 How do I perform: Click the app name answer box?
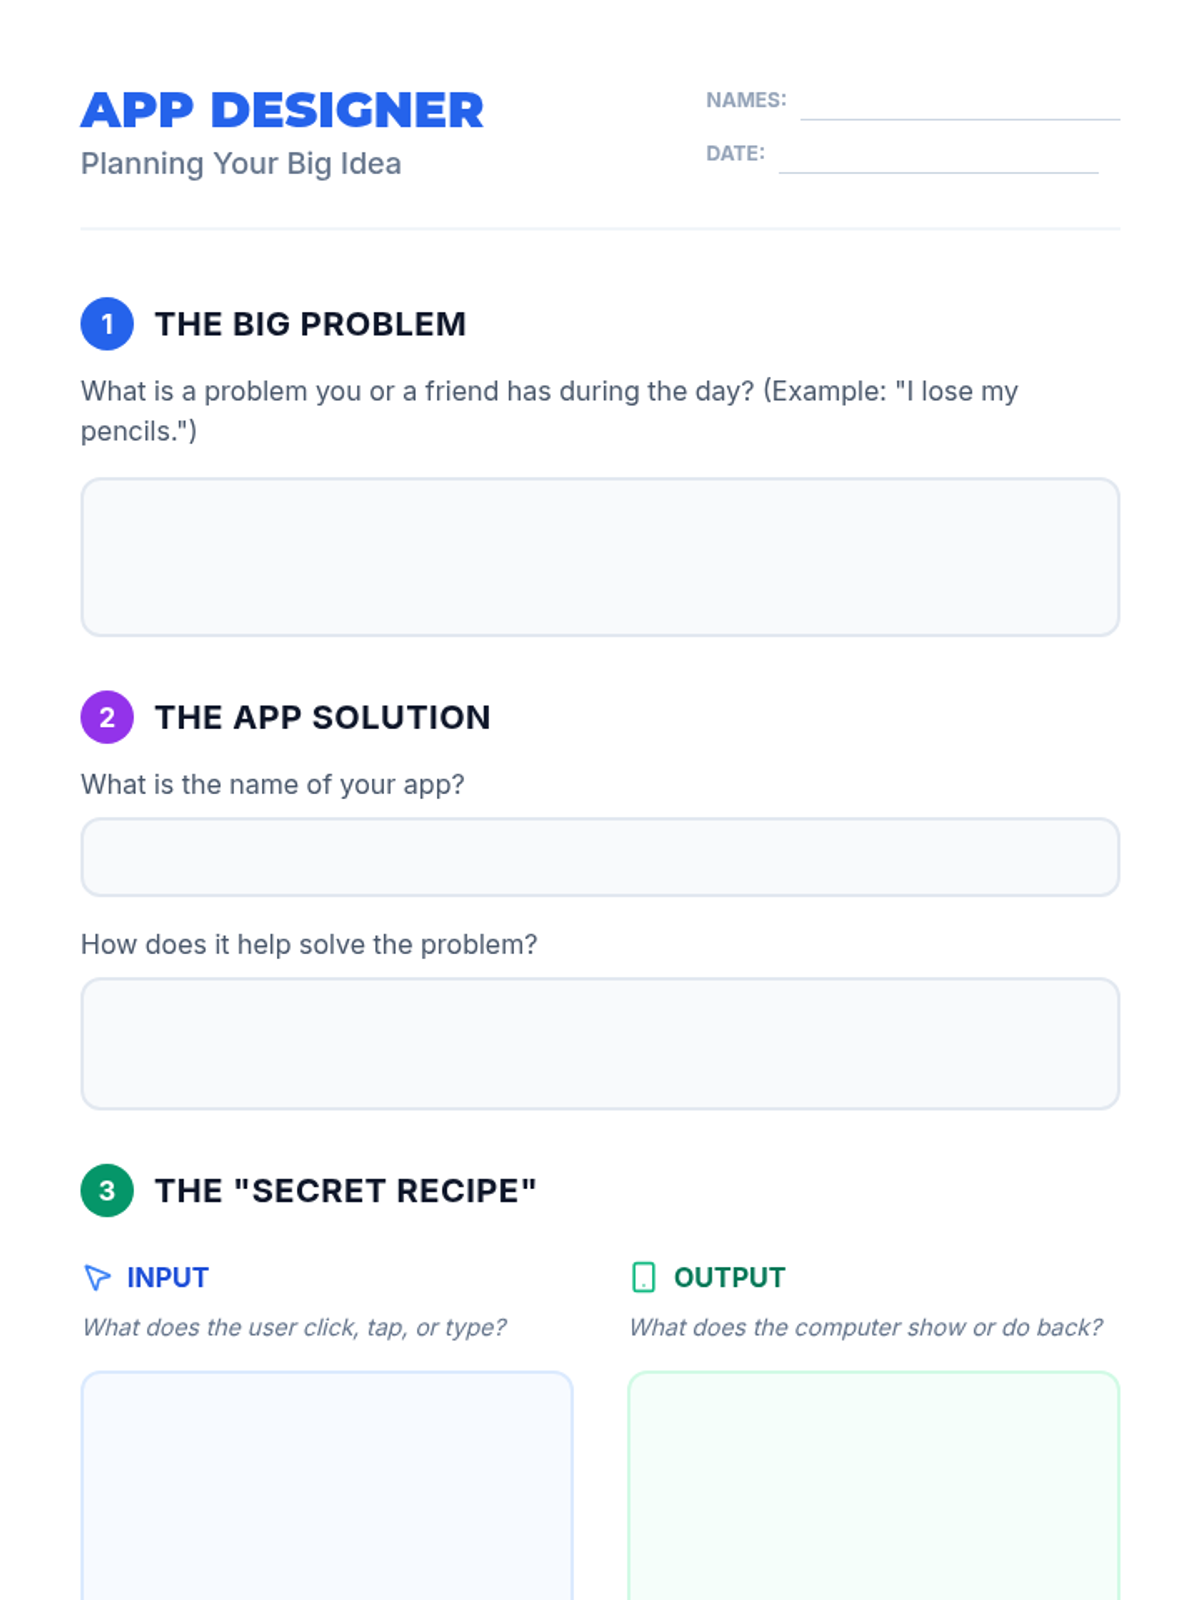point(600,857)
